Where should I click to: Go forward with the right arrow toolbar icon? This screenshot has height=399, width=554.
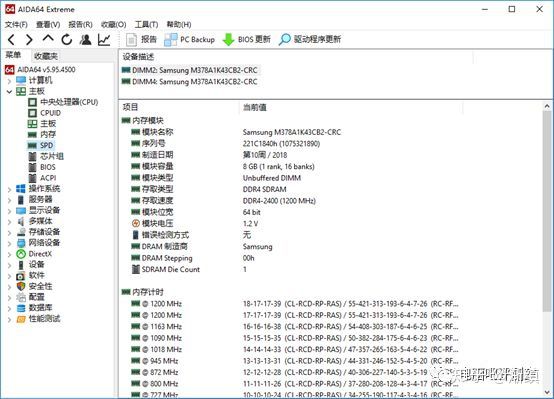tap(30, 40)
